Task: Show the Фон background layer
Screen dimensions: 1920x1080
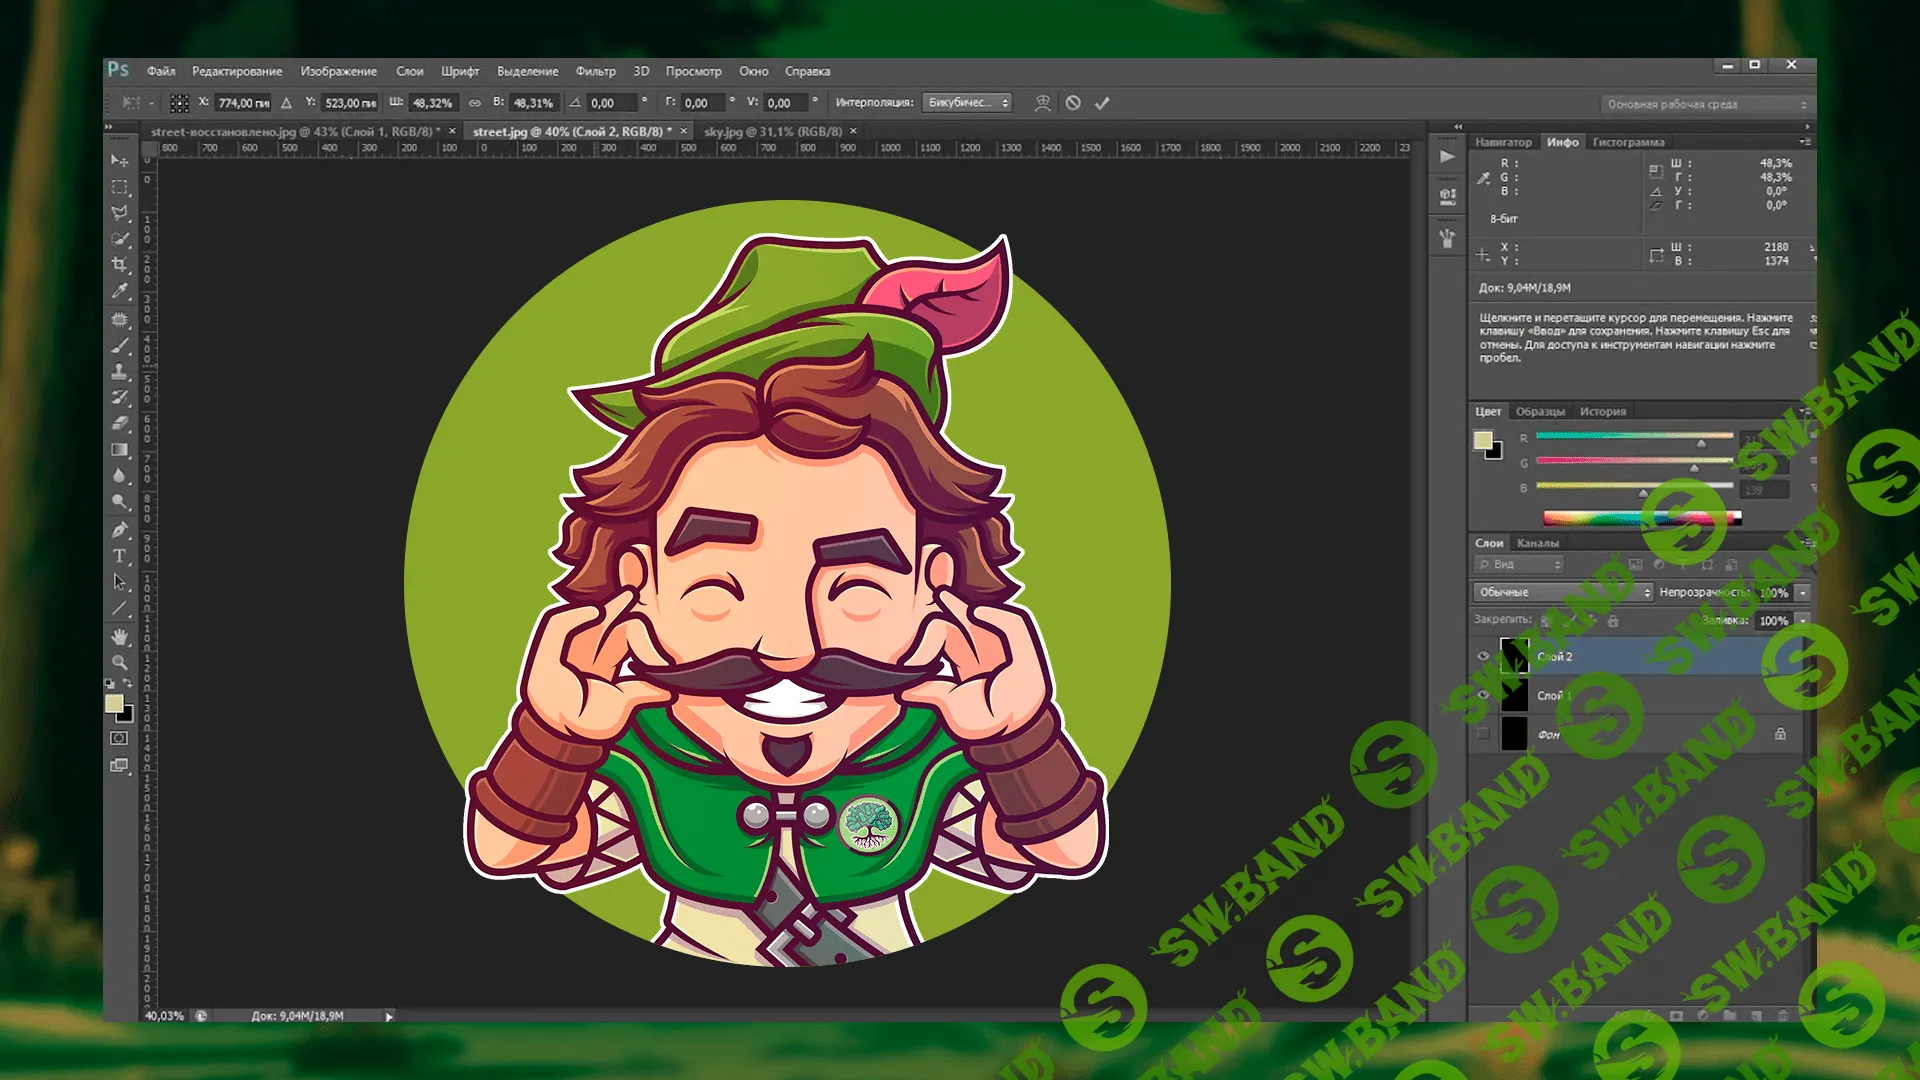Action: click(1483, 734)
